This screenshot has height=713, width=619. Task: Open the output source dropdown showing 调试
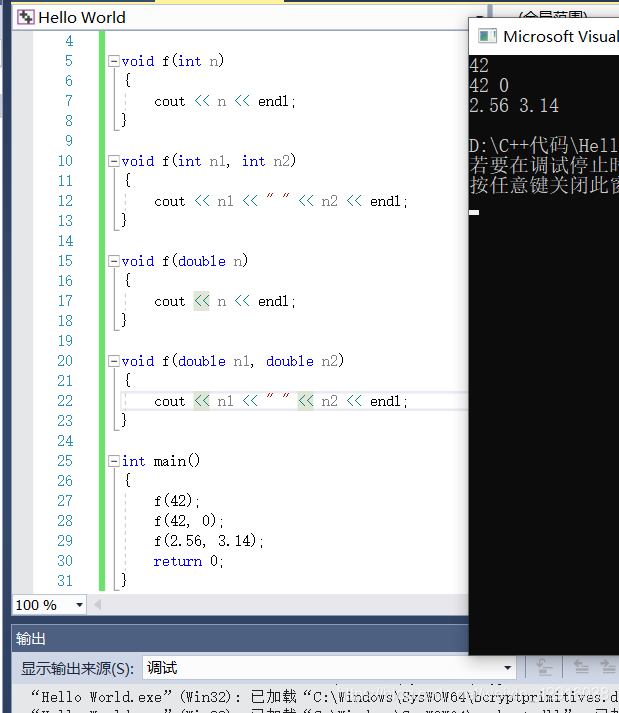pos(329,668)
